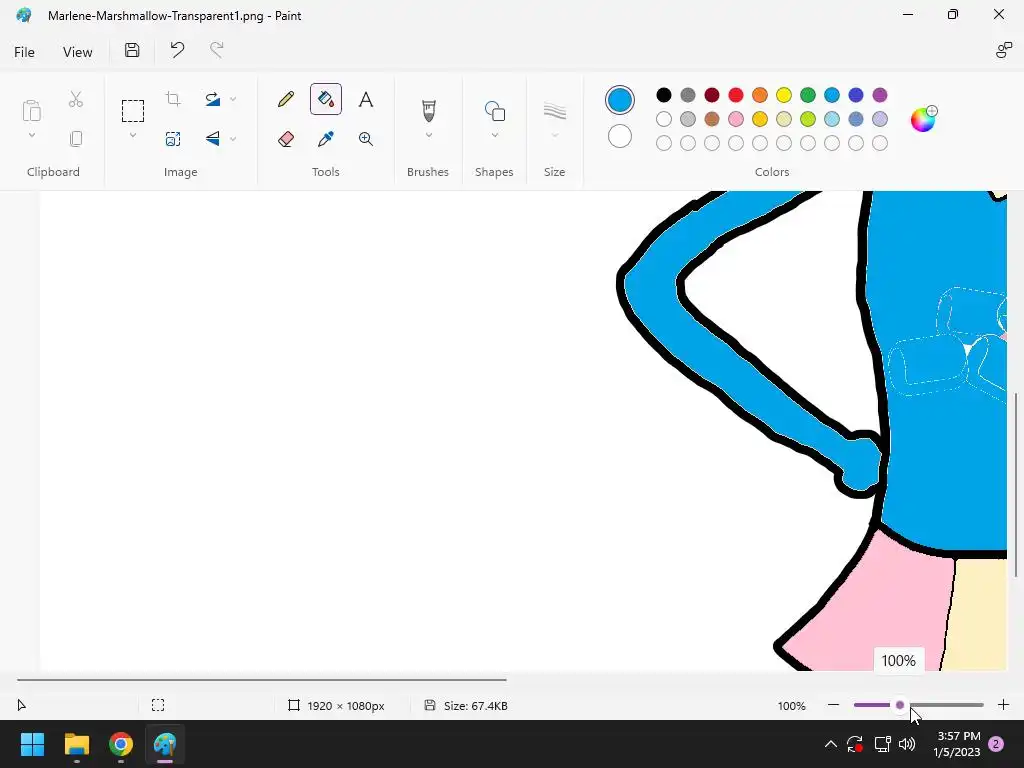Open the File menu
This screenshot has width=1024, height=768.
pyautogui.click(x=24, y=52)
